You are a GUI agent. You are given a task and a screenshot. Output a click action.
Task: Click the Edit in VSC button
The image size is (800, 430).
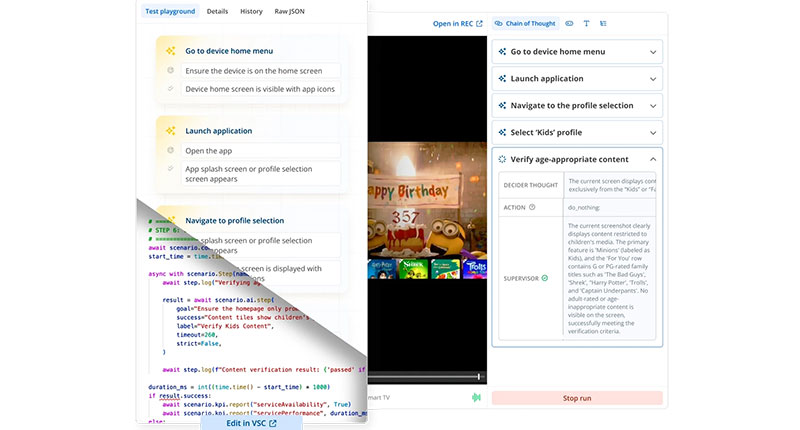251,423
